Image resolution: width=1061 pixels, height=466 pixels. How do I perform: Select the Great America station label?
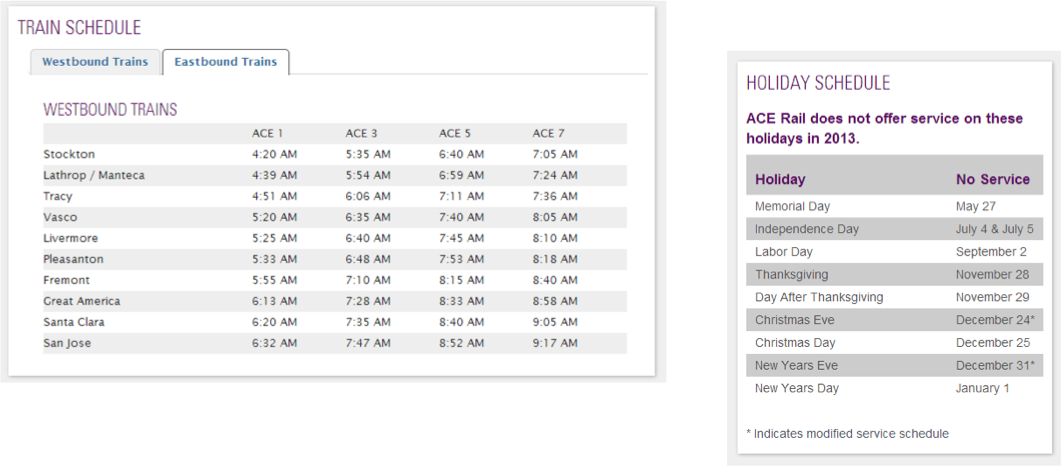click(x=82, y=301)
